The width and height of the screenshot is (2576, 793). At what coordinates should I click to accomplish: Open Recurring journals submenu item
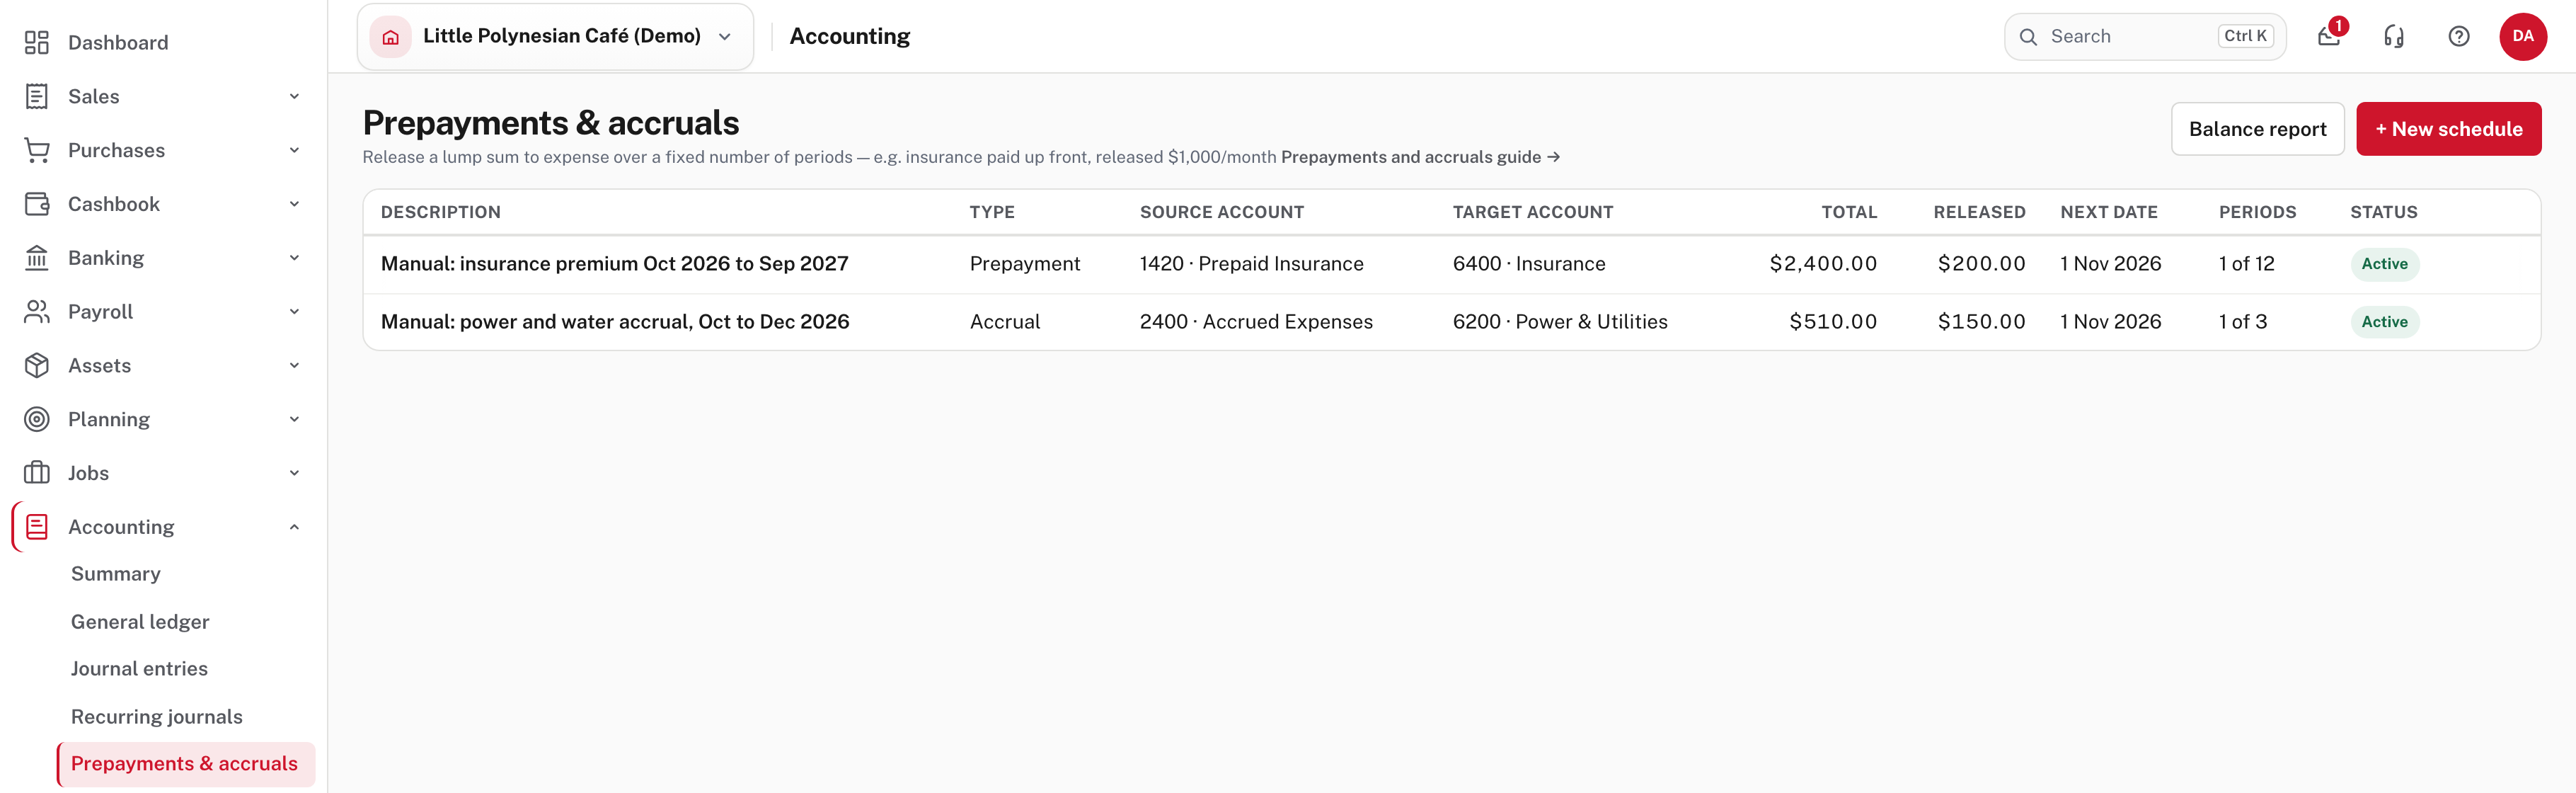click(157, 716)
